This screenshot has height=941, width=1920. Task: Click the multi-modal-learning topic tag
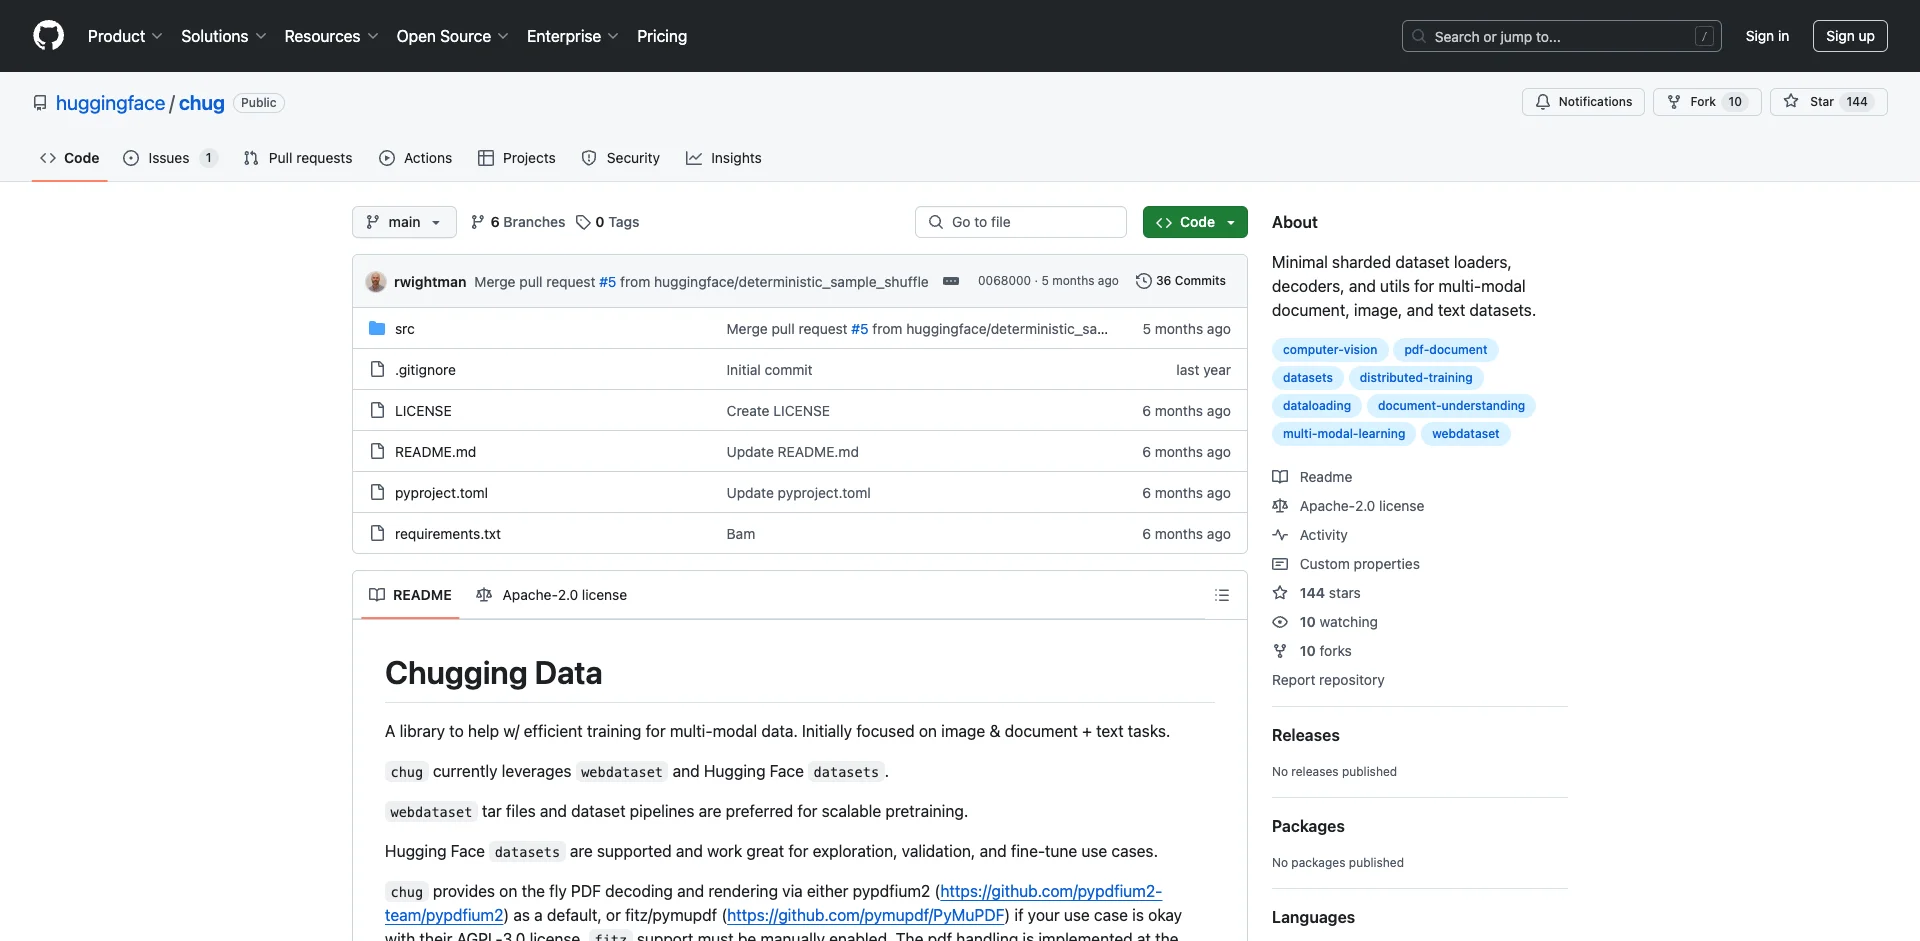pos(1344,434)
